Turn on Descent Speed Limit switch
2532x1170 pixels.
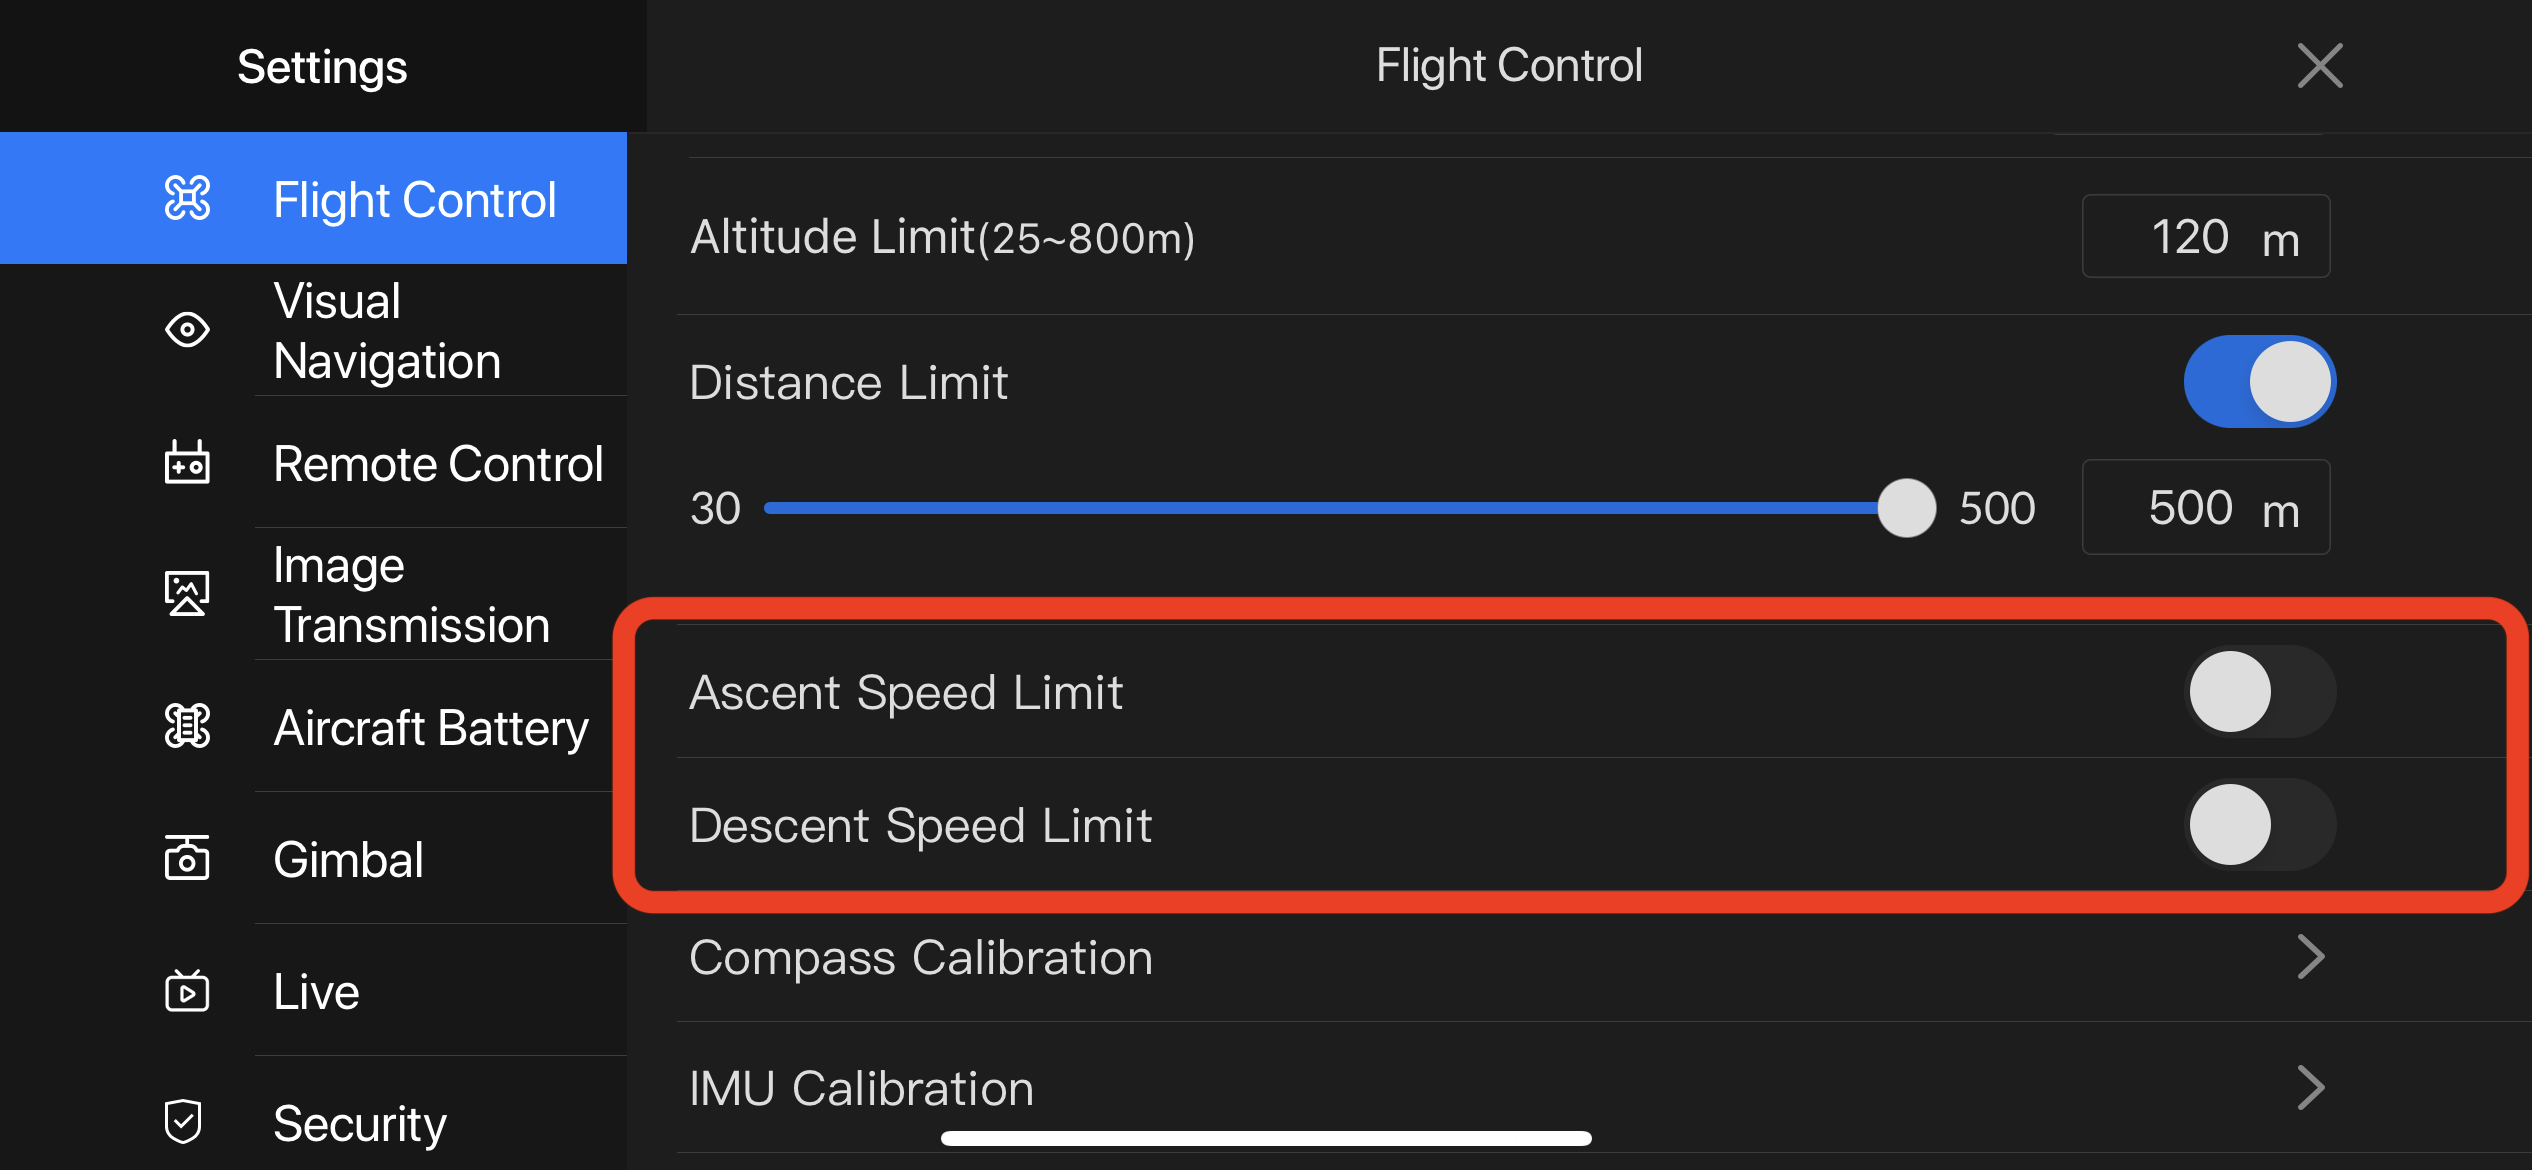point(2260,824)
